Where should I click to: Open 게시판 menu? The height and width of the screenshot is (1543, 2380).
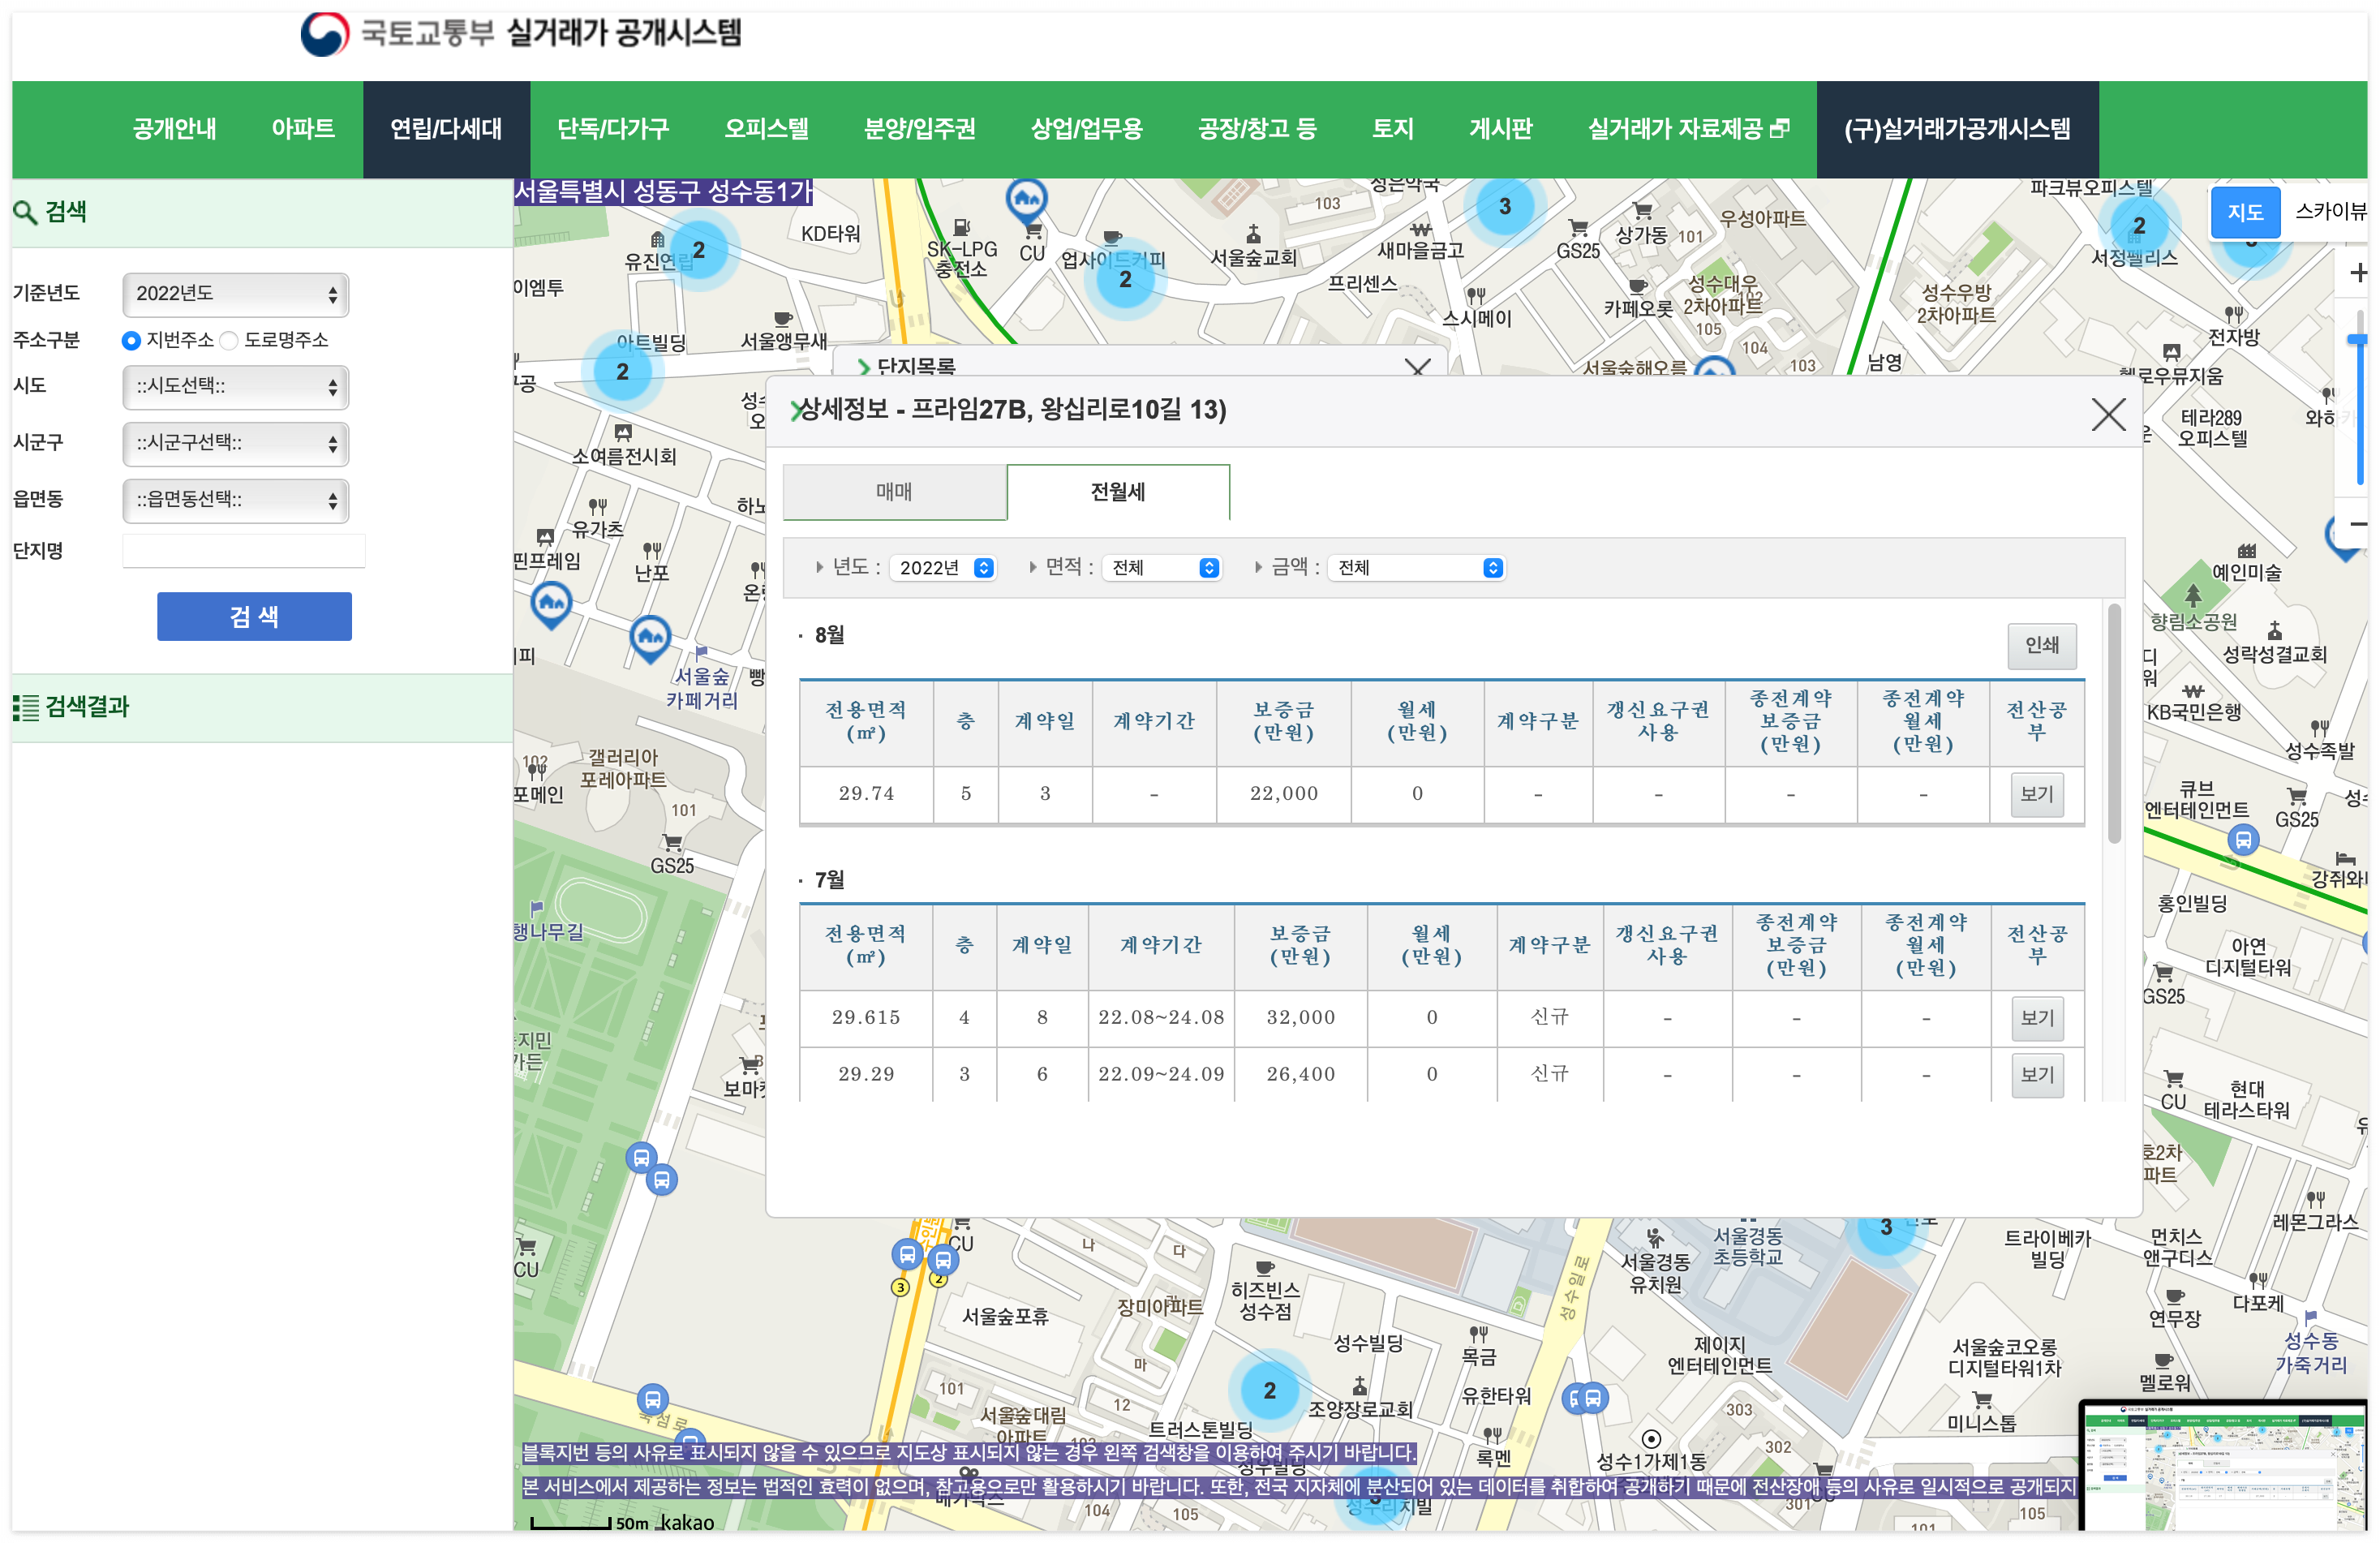tap(1500, 129)
